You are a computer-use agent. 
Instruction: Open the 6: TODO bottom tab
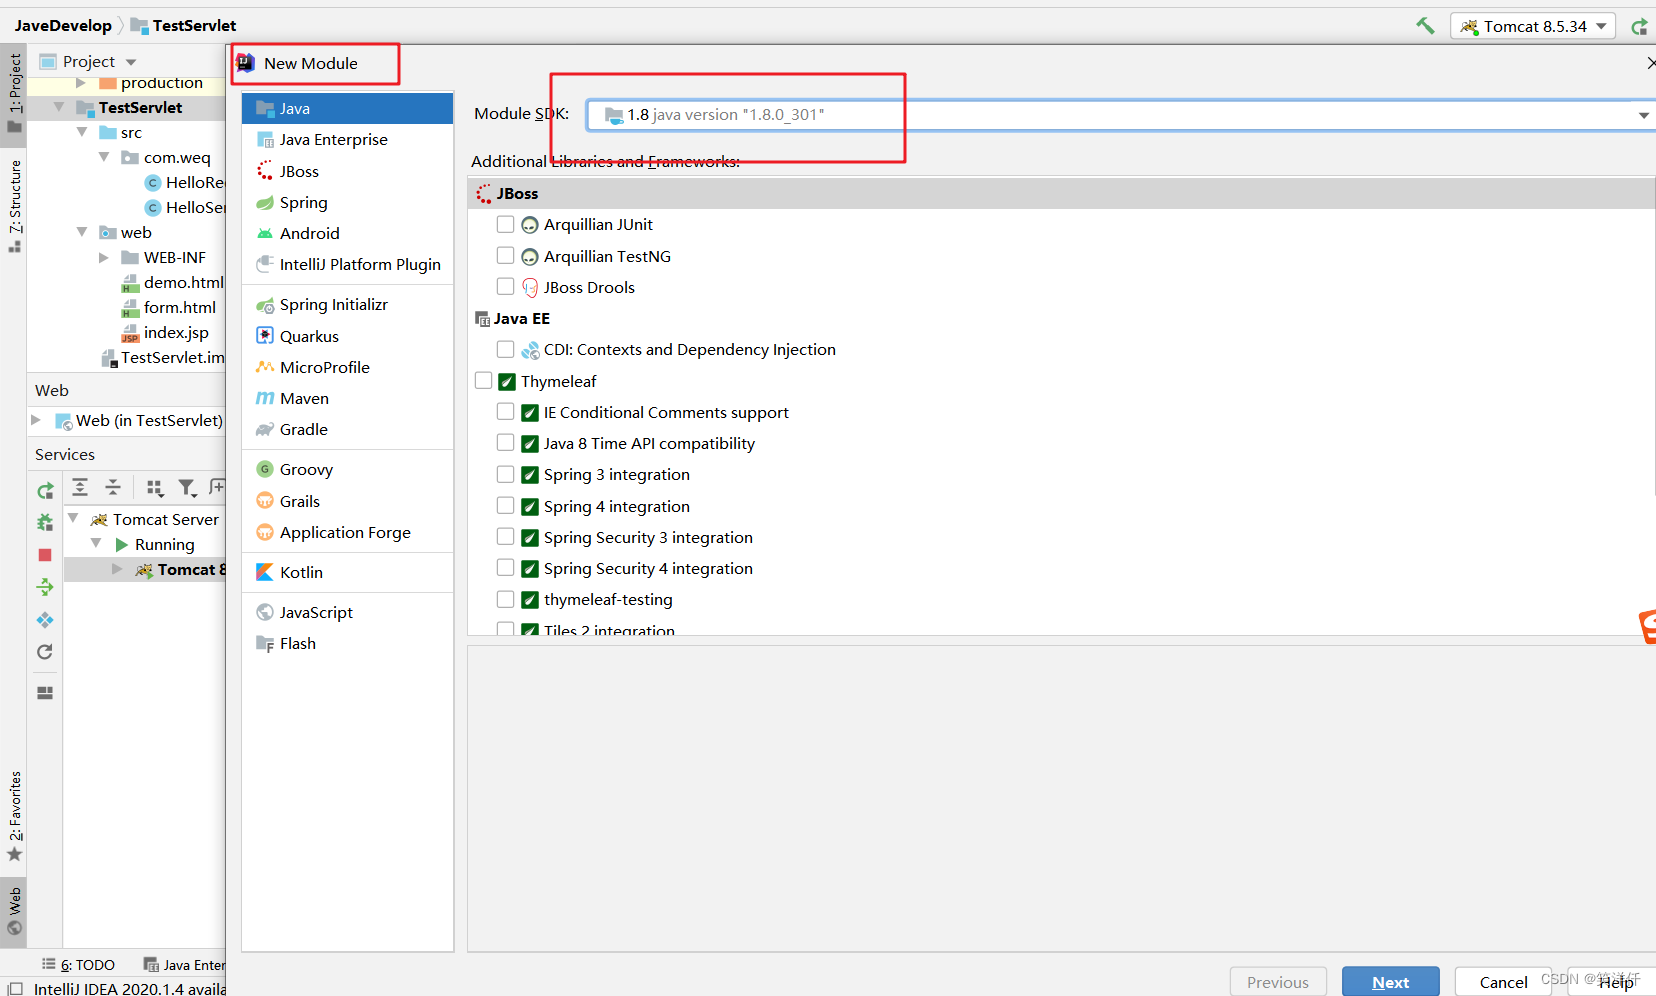[78, 965]
